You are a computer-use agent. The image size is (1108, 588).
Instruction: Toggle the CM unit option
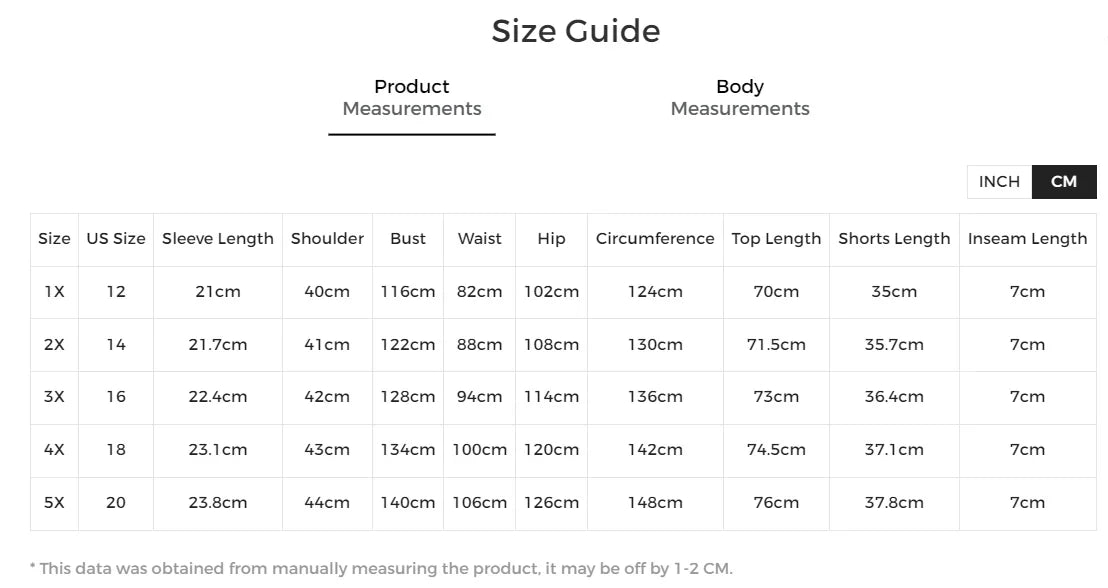coord(1063,181)
